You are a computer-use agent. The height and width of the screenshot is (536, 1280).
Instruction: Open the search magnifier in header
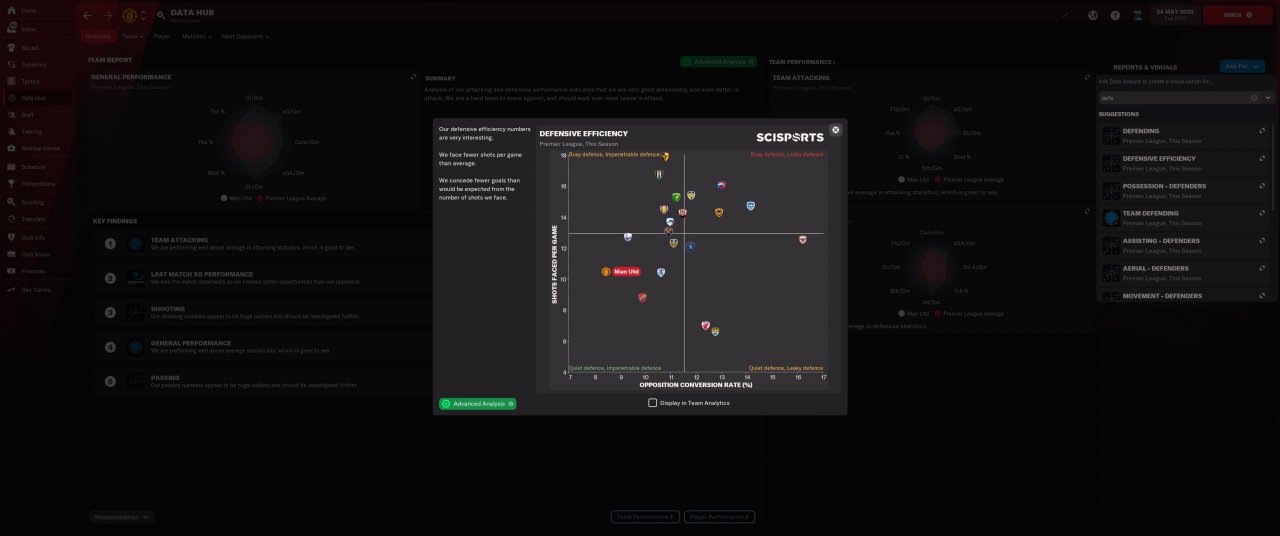point(162,15)
